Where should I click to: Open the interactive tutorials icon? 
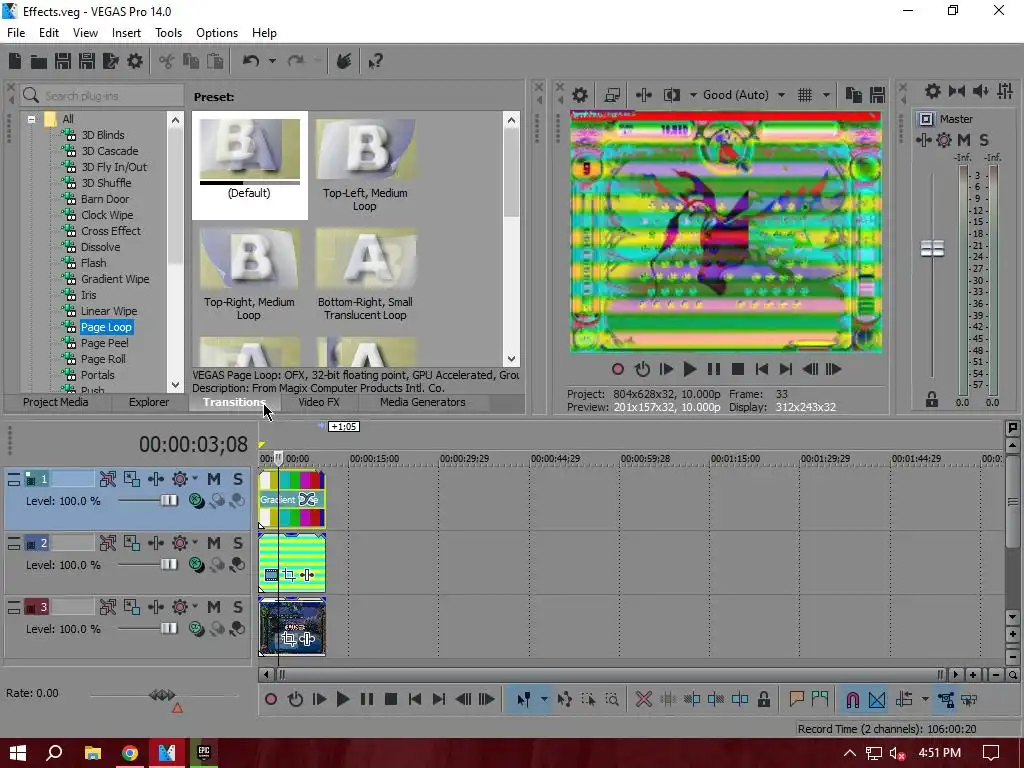coord(344,61)
